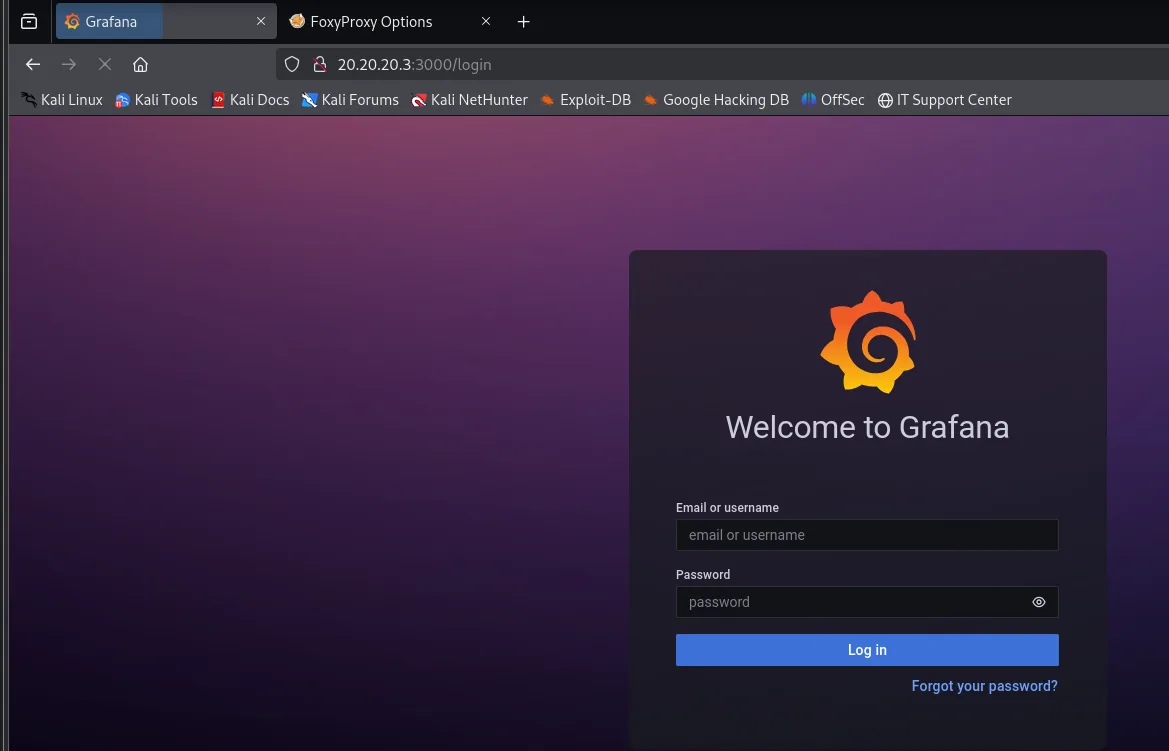Close the Grafana tab
1169x751 pixels.
coord(261,22)
